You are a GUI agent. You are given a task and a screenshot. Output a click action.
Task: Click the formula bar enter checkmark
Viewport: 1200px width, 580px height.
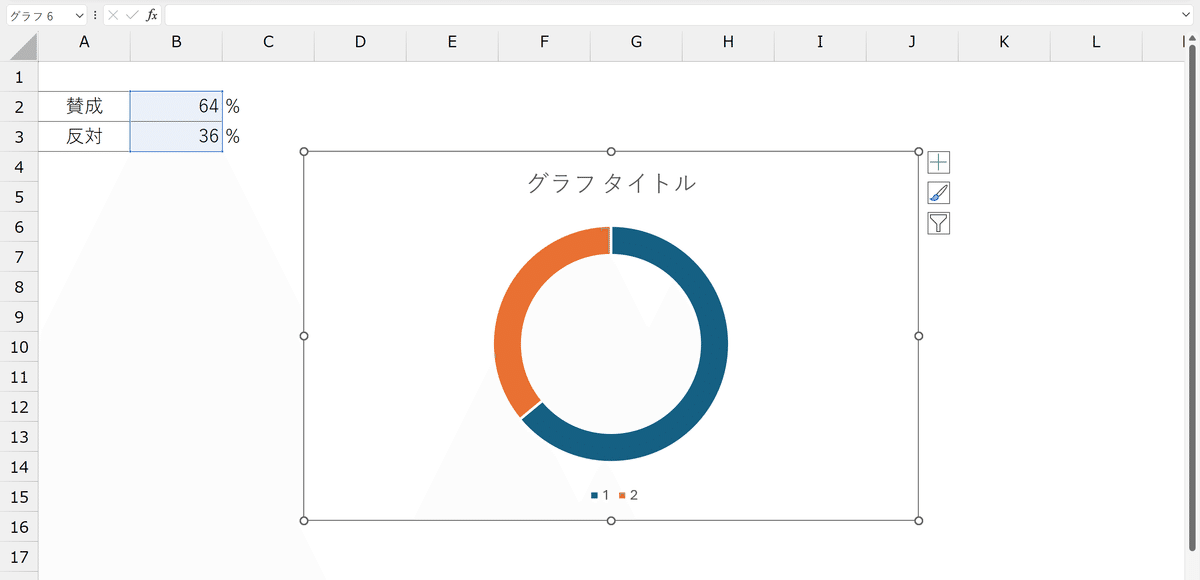tap(131, 16)
